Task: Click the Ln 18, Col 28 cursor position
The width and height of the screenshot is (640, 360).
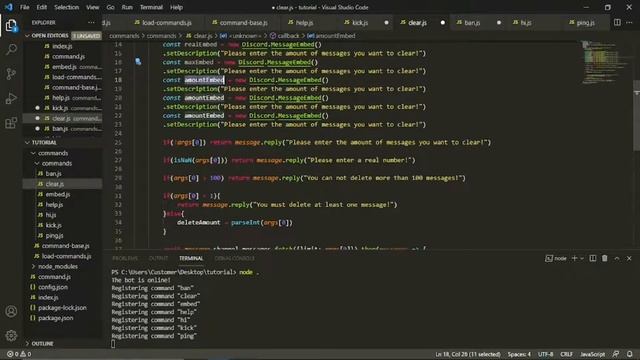Action: (x=468, y=354)
